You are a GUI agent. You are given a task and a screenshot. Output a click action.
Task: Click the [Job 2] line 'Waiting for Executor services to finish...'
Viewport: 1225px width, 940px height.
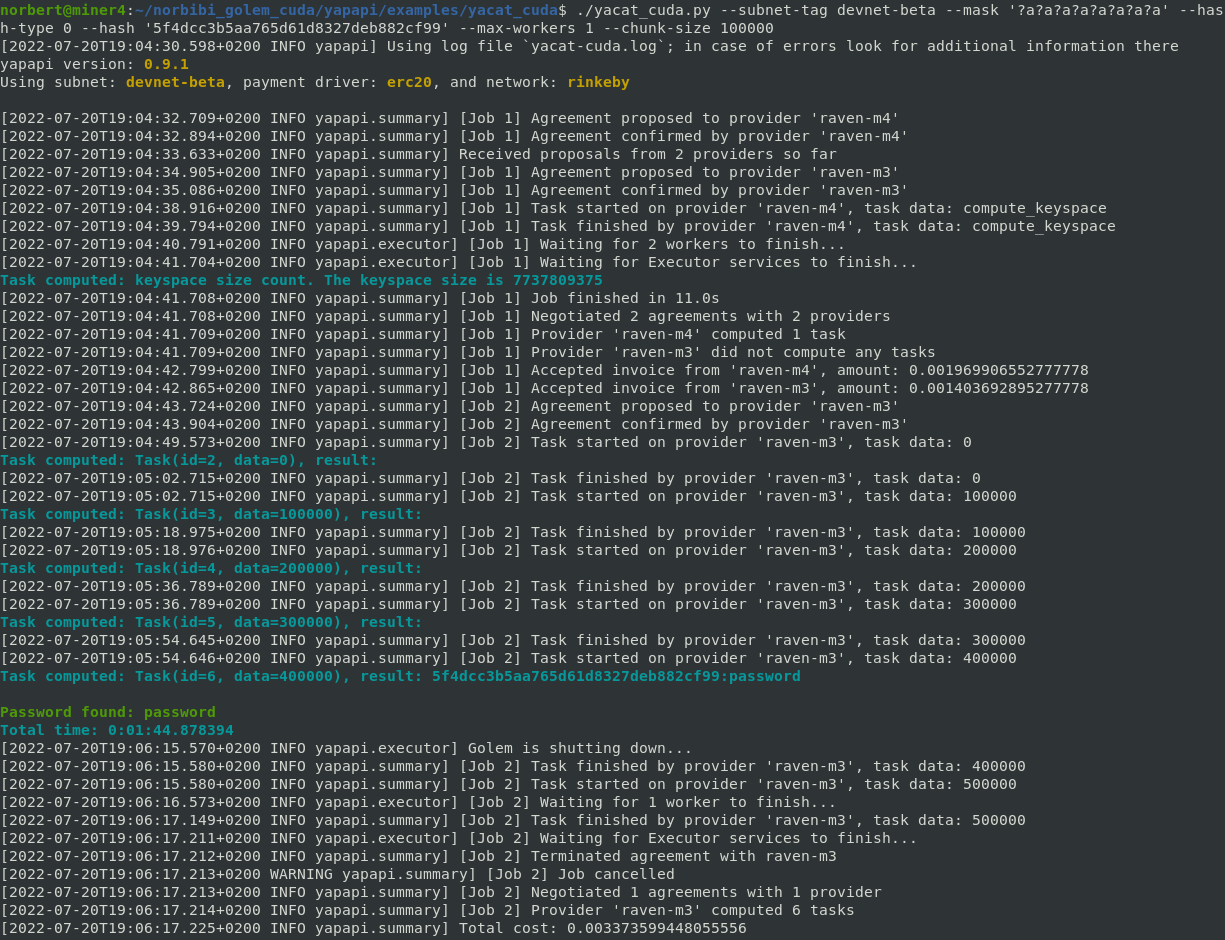(459, 838)
